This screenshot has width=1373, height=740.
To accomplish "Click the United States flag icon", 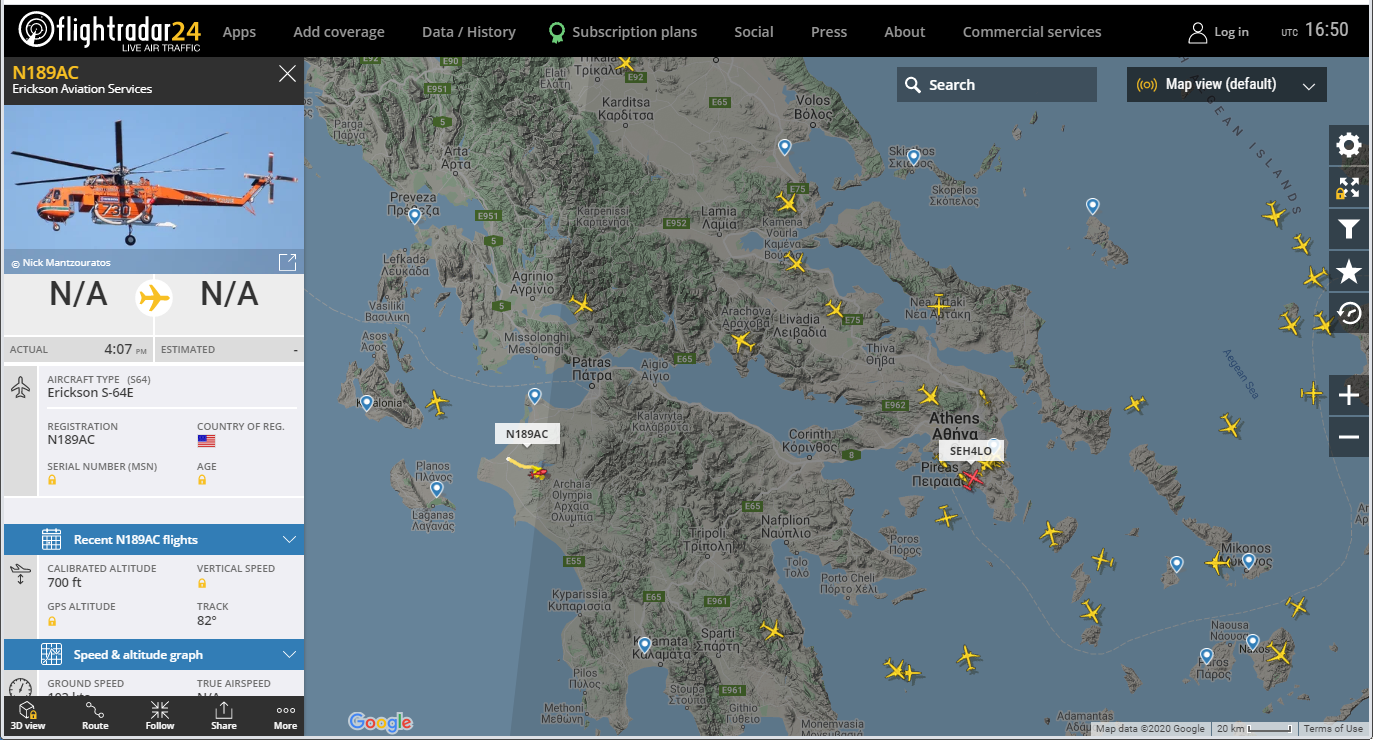I will pos(206,441).
